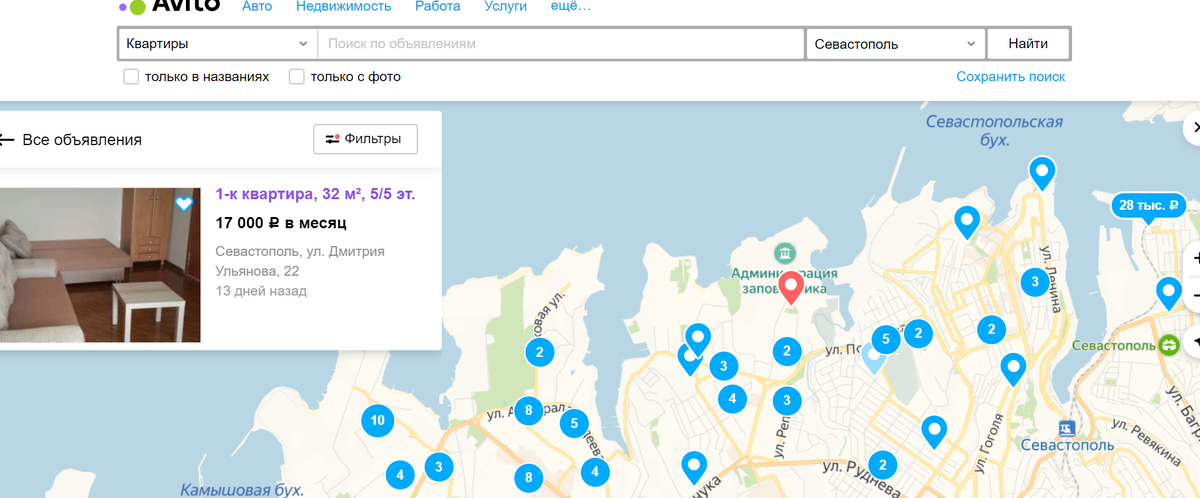Toggle the только в названиях checkbox

click(x=131, y=77)
